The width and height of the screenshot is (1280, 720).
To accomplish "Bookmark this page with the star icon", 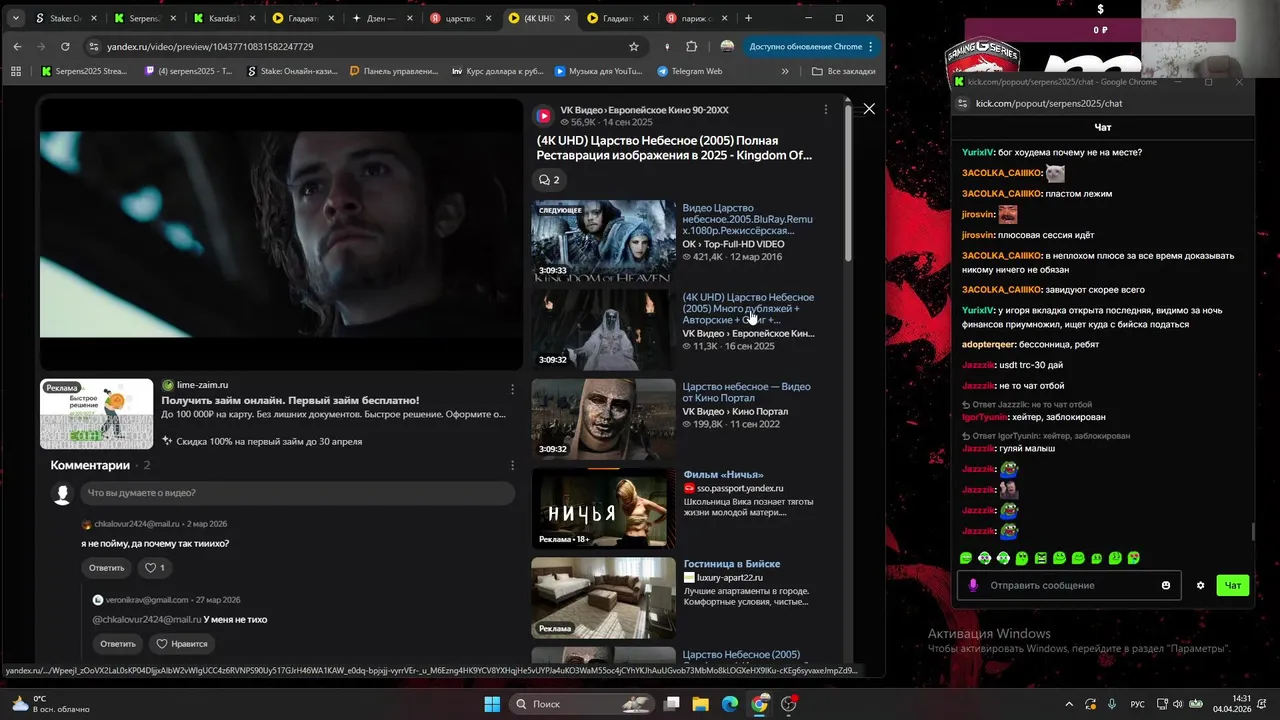I will click(633, 46).
